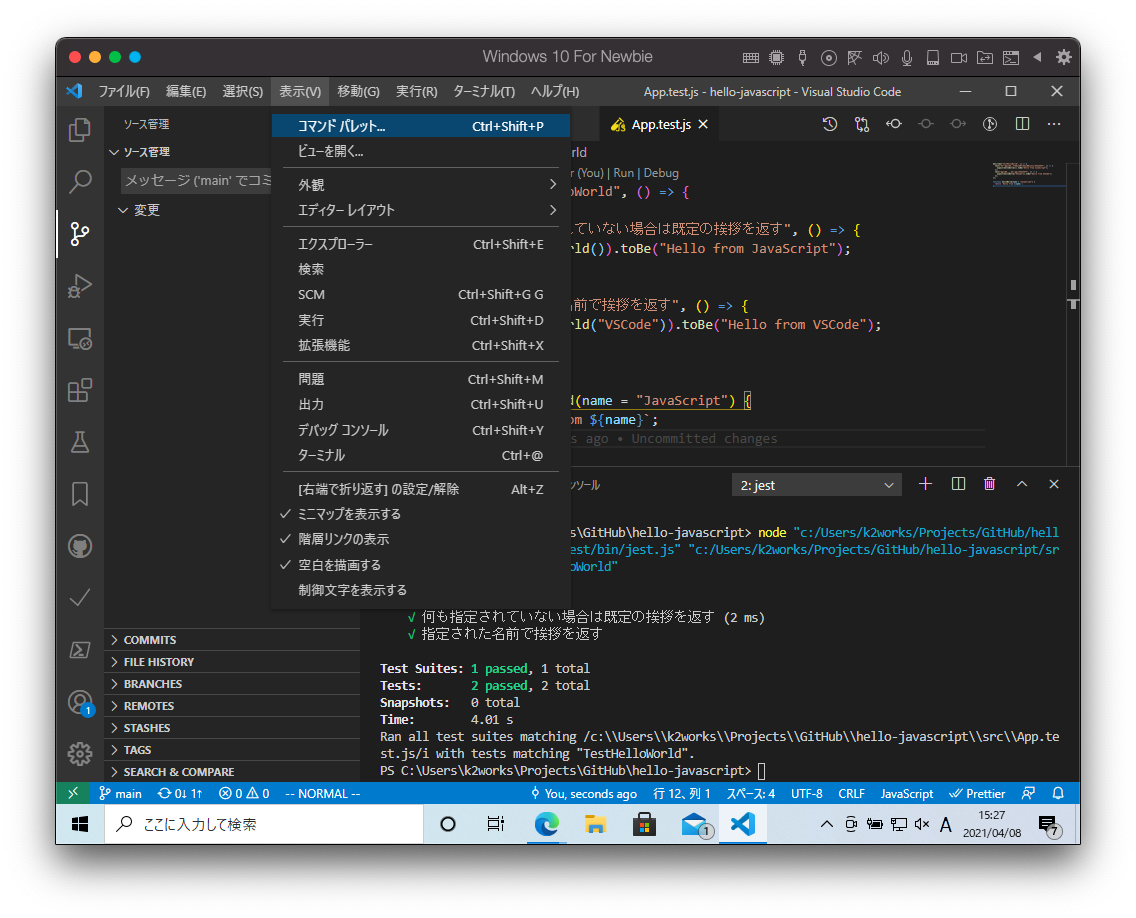Open Run and Debug view icon
This screenshot has width=1136, height=918.
coord(79,286)
